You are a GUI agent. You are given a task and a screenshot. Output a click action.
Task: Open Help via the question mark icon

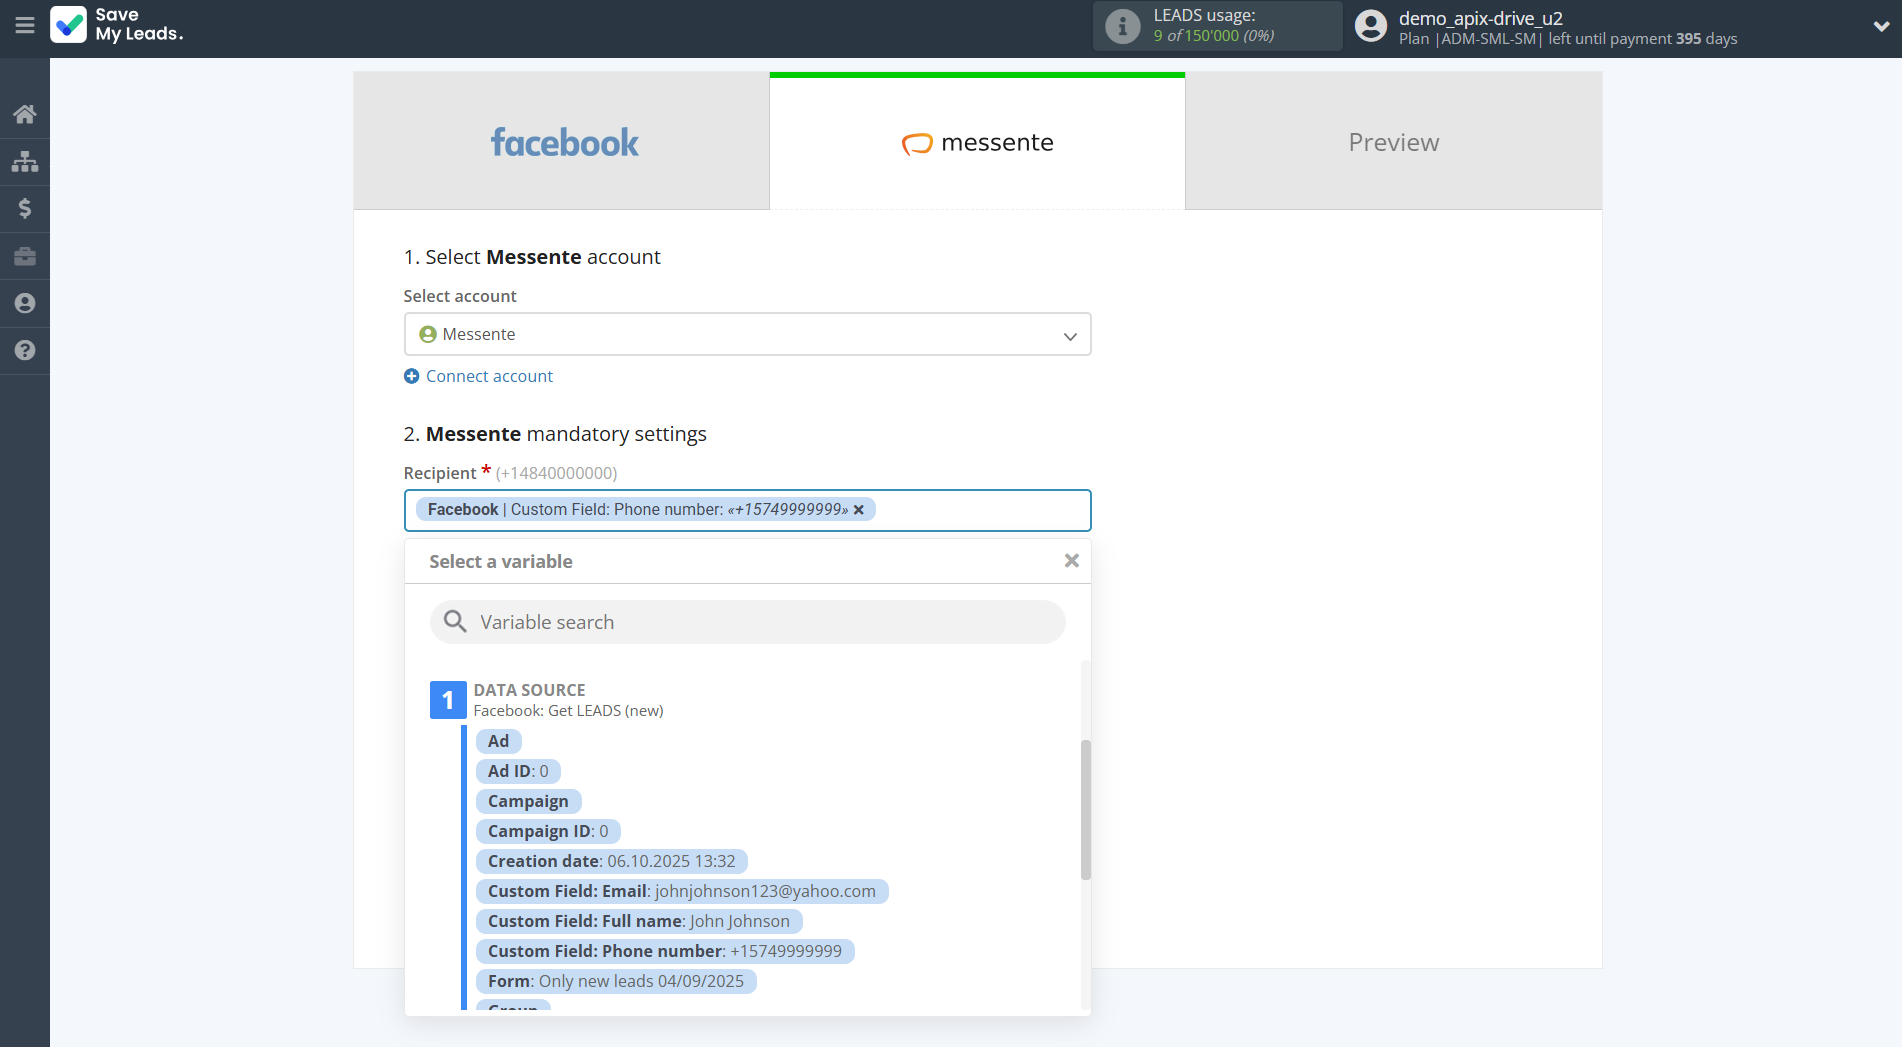[x=24, y=350]
